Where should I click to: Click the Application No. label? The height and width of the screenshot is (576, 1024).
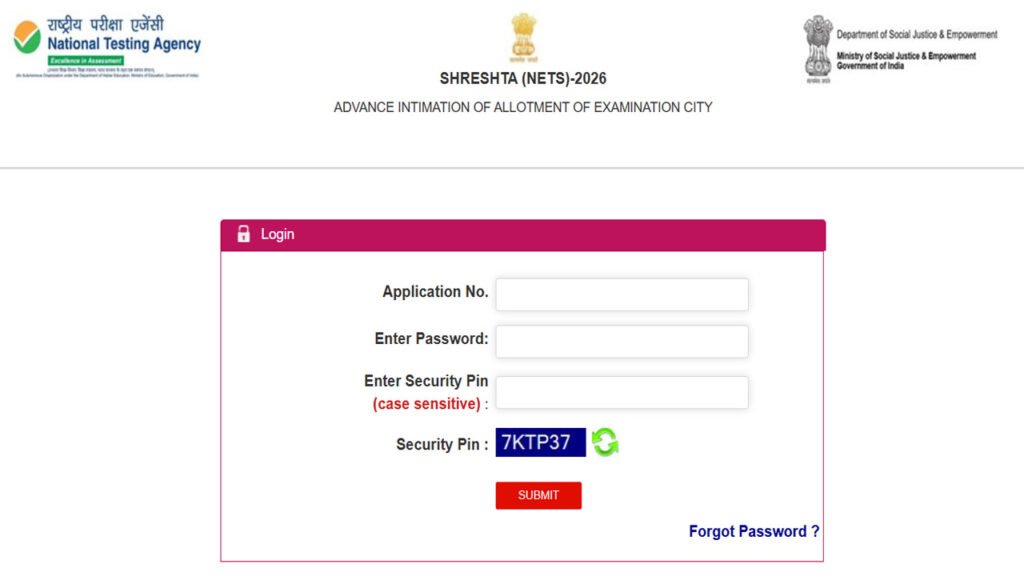(434, 291)
